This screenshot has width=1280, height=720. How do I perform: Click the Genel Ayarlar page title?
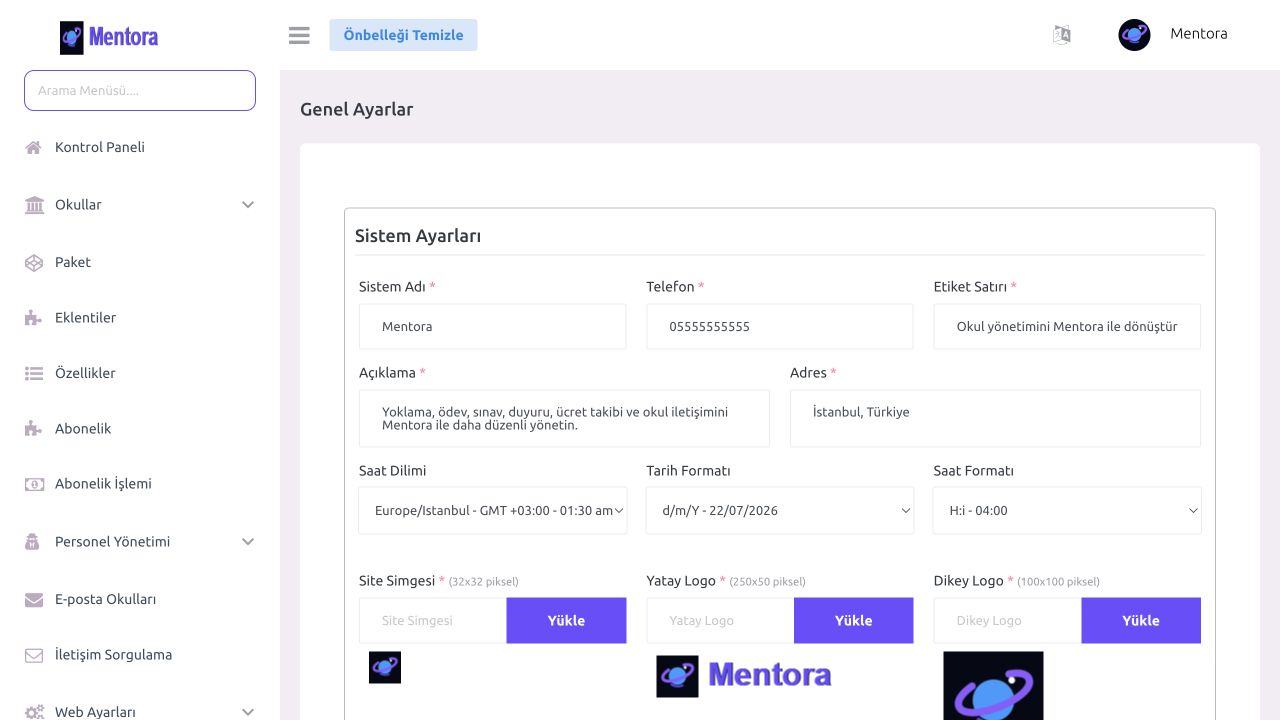[x=356, y=110]
